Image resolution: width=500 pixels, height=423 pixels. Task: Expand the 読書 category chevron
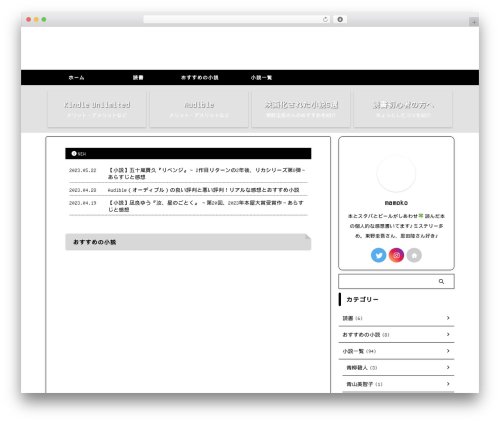[448, 318]
